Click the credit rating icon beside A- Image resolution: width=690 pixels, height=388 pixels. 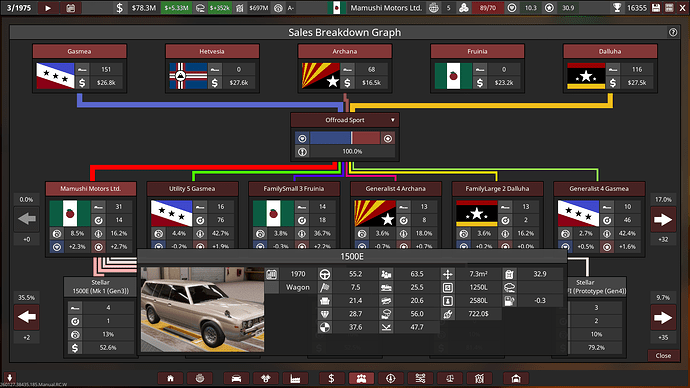coord(278,8)
